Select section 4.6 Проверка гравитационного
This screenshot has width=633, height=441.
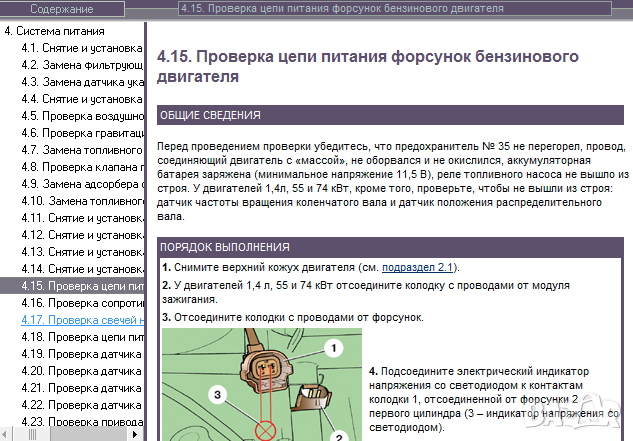83,133
